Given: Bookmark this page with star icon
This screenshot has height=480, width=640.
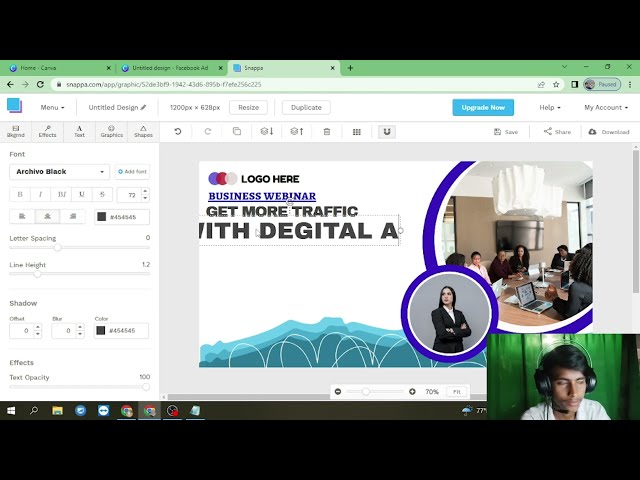Looking at the screenshot, I should [x=556, y=84].
